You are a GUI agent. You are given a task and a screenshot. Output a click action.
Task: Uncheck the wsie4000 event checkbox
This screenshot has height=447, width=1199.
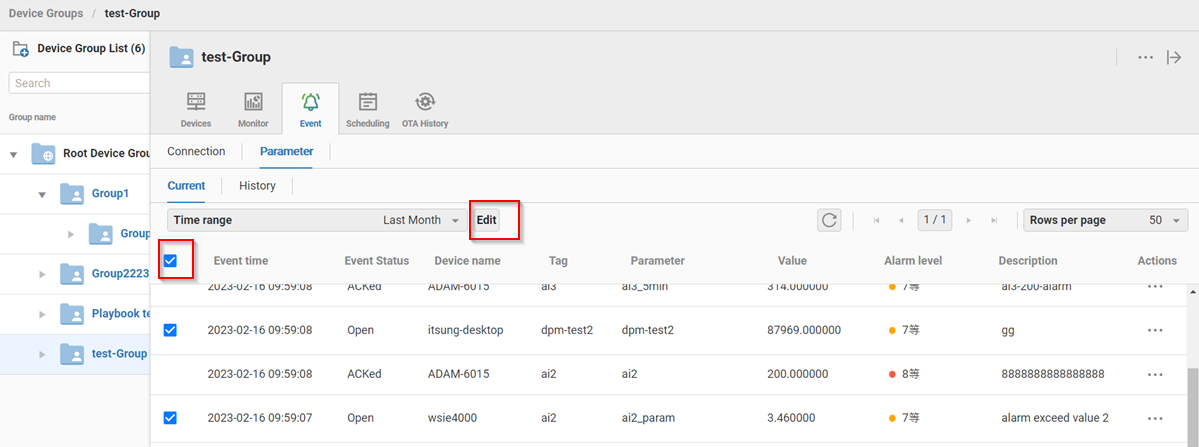(x=170, y=418)
